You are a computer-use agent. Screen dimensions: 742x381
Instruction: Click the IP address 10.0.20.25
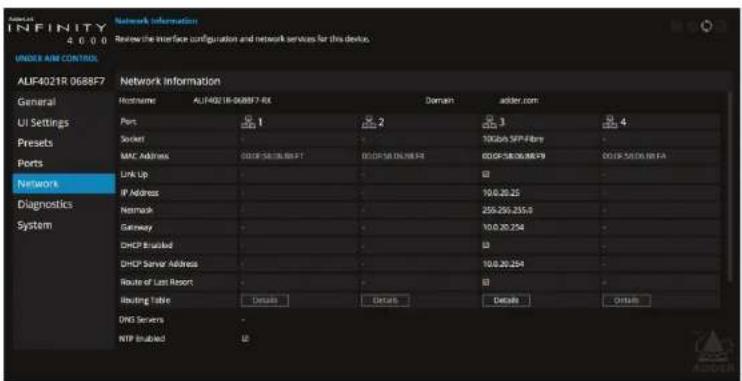501,193
